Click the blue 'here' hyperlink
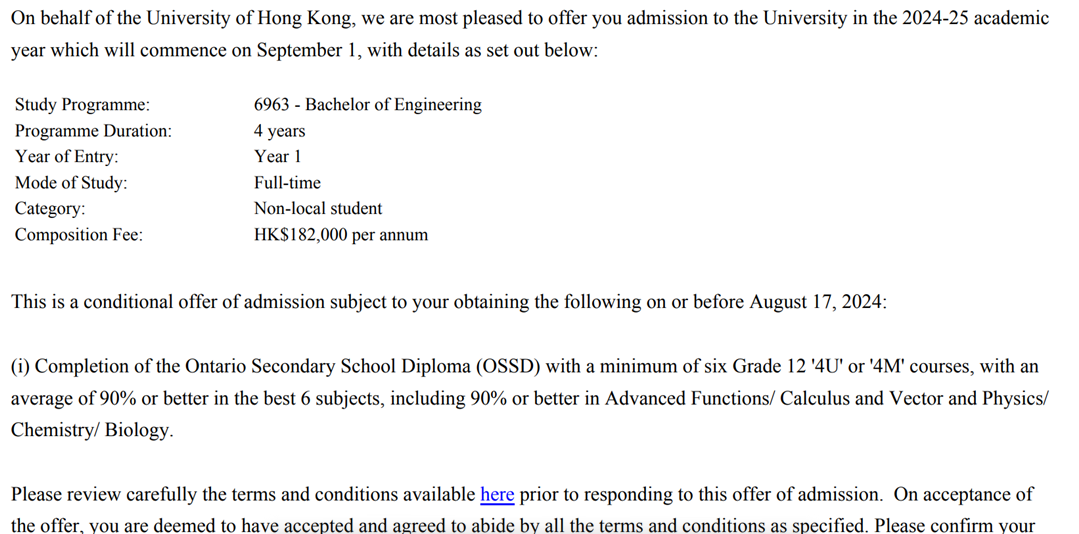1079x534 pixels. (497, 494)
